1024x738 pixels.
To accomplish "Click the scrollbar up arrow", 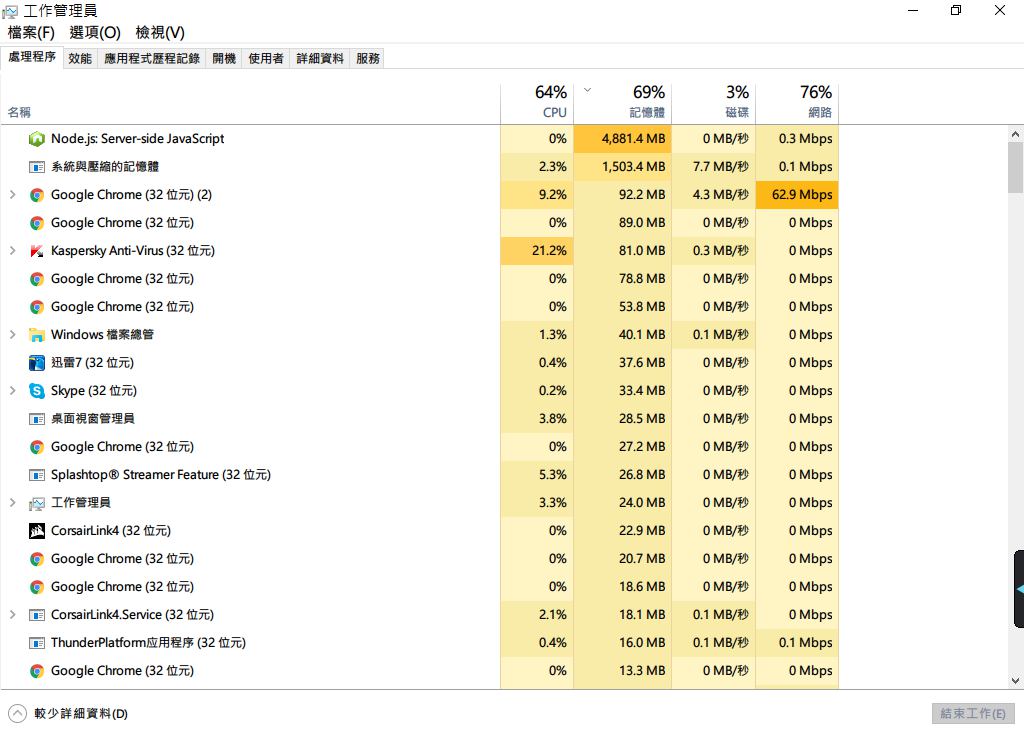I will [x=1015, y=134].
